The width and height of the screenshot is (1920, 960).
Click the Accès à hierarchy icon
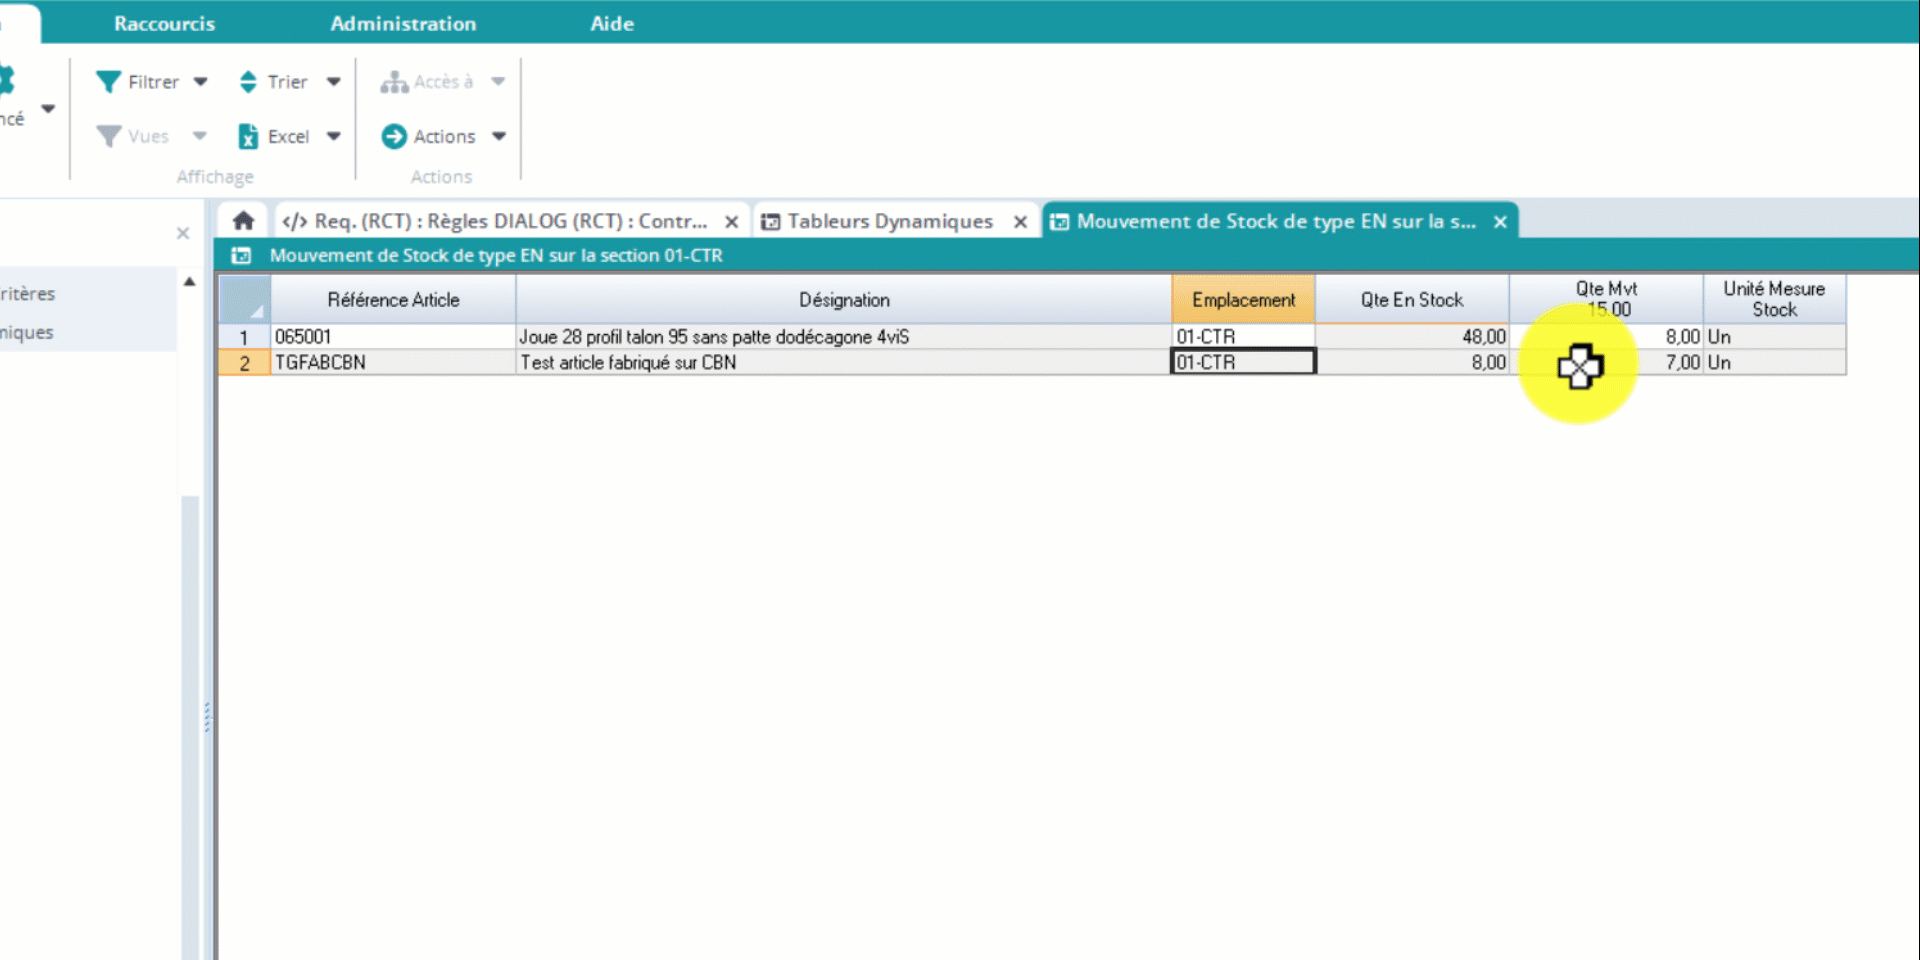tap(394, 82)
